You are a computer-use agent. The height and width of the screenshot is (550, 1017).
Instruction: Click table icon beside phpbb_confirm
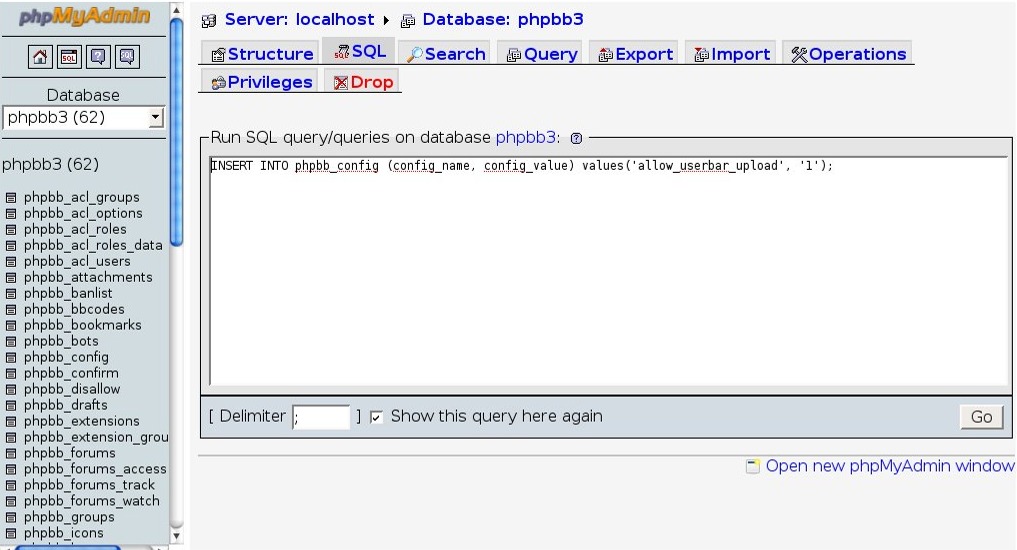11,374
